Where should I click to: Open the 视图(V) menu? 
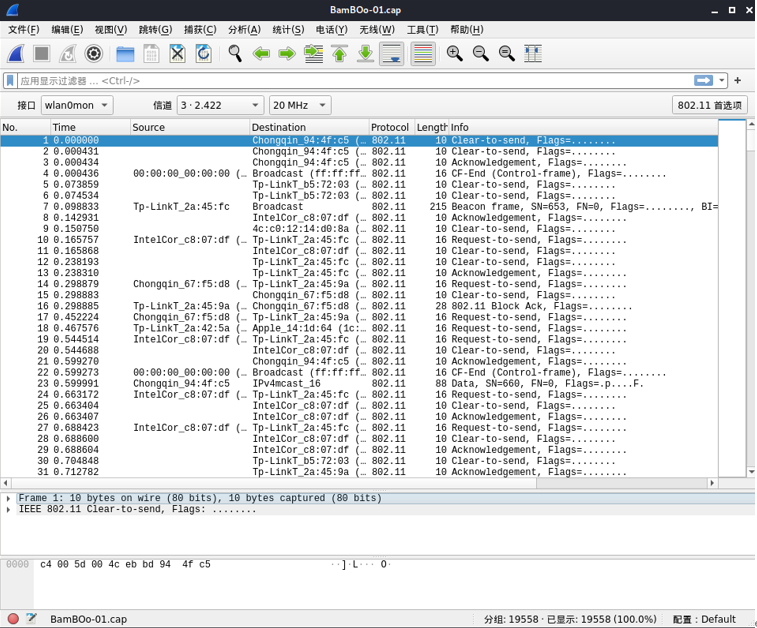(x=111, y=29)
